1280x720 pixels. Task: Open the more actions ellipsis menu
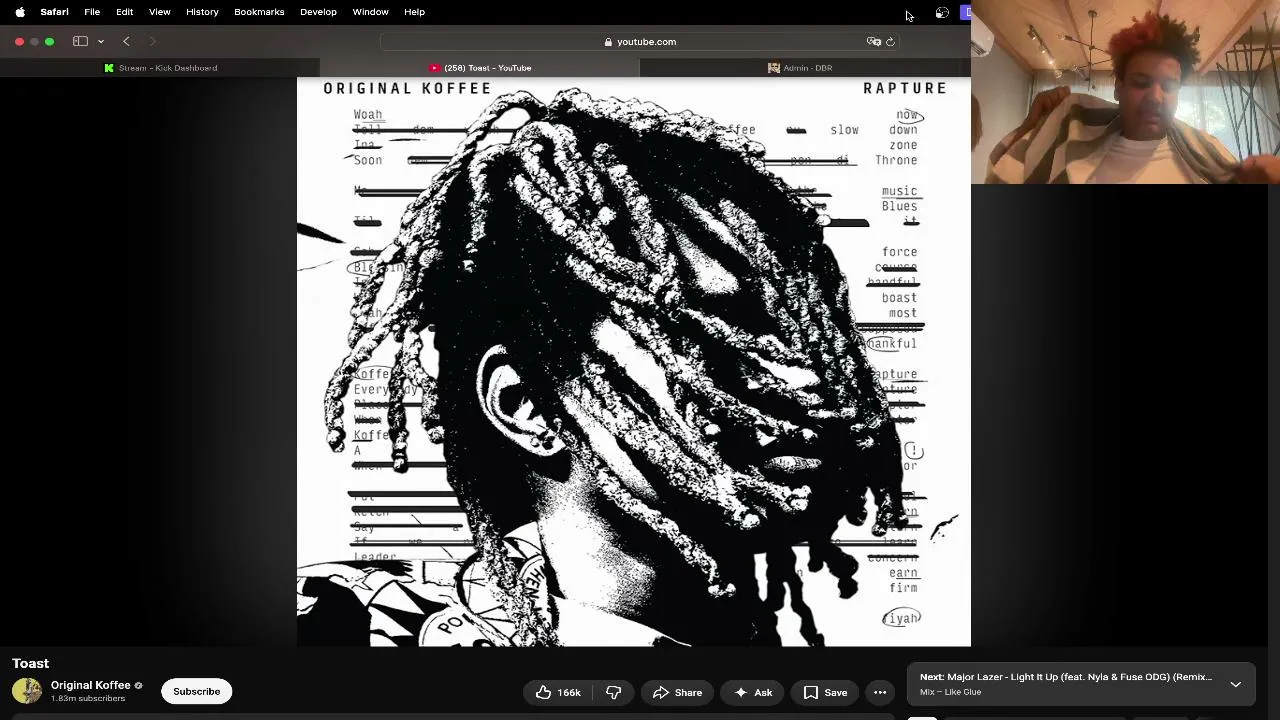(x=880, y=692)
